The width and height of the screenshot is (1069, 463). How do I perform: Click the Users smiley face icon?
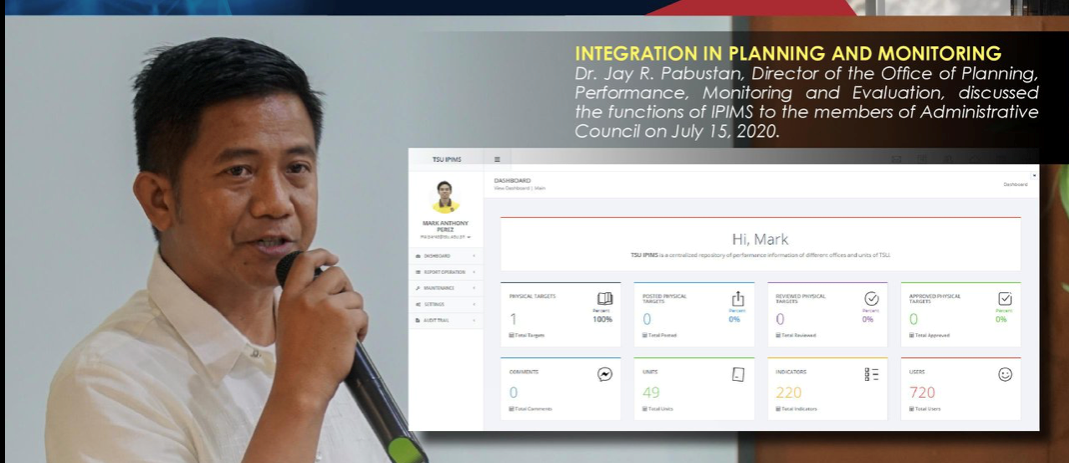(1005, 374)
